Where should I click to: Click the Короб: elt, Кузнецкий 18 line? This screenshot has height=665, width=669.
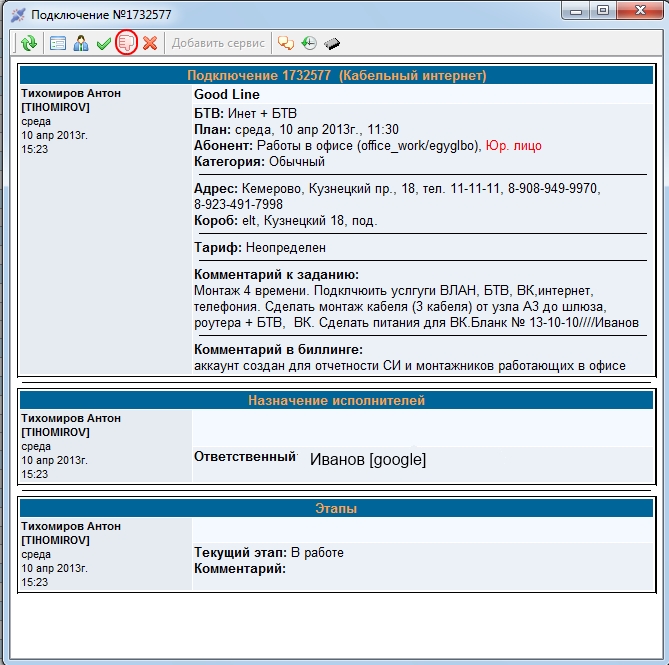coord(285,221)
